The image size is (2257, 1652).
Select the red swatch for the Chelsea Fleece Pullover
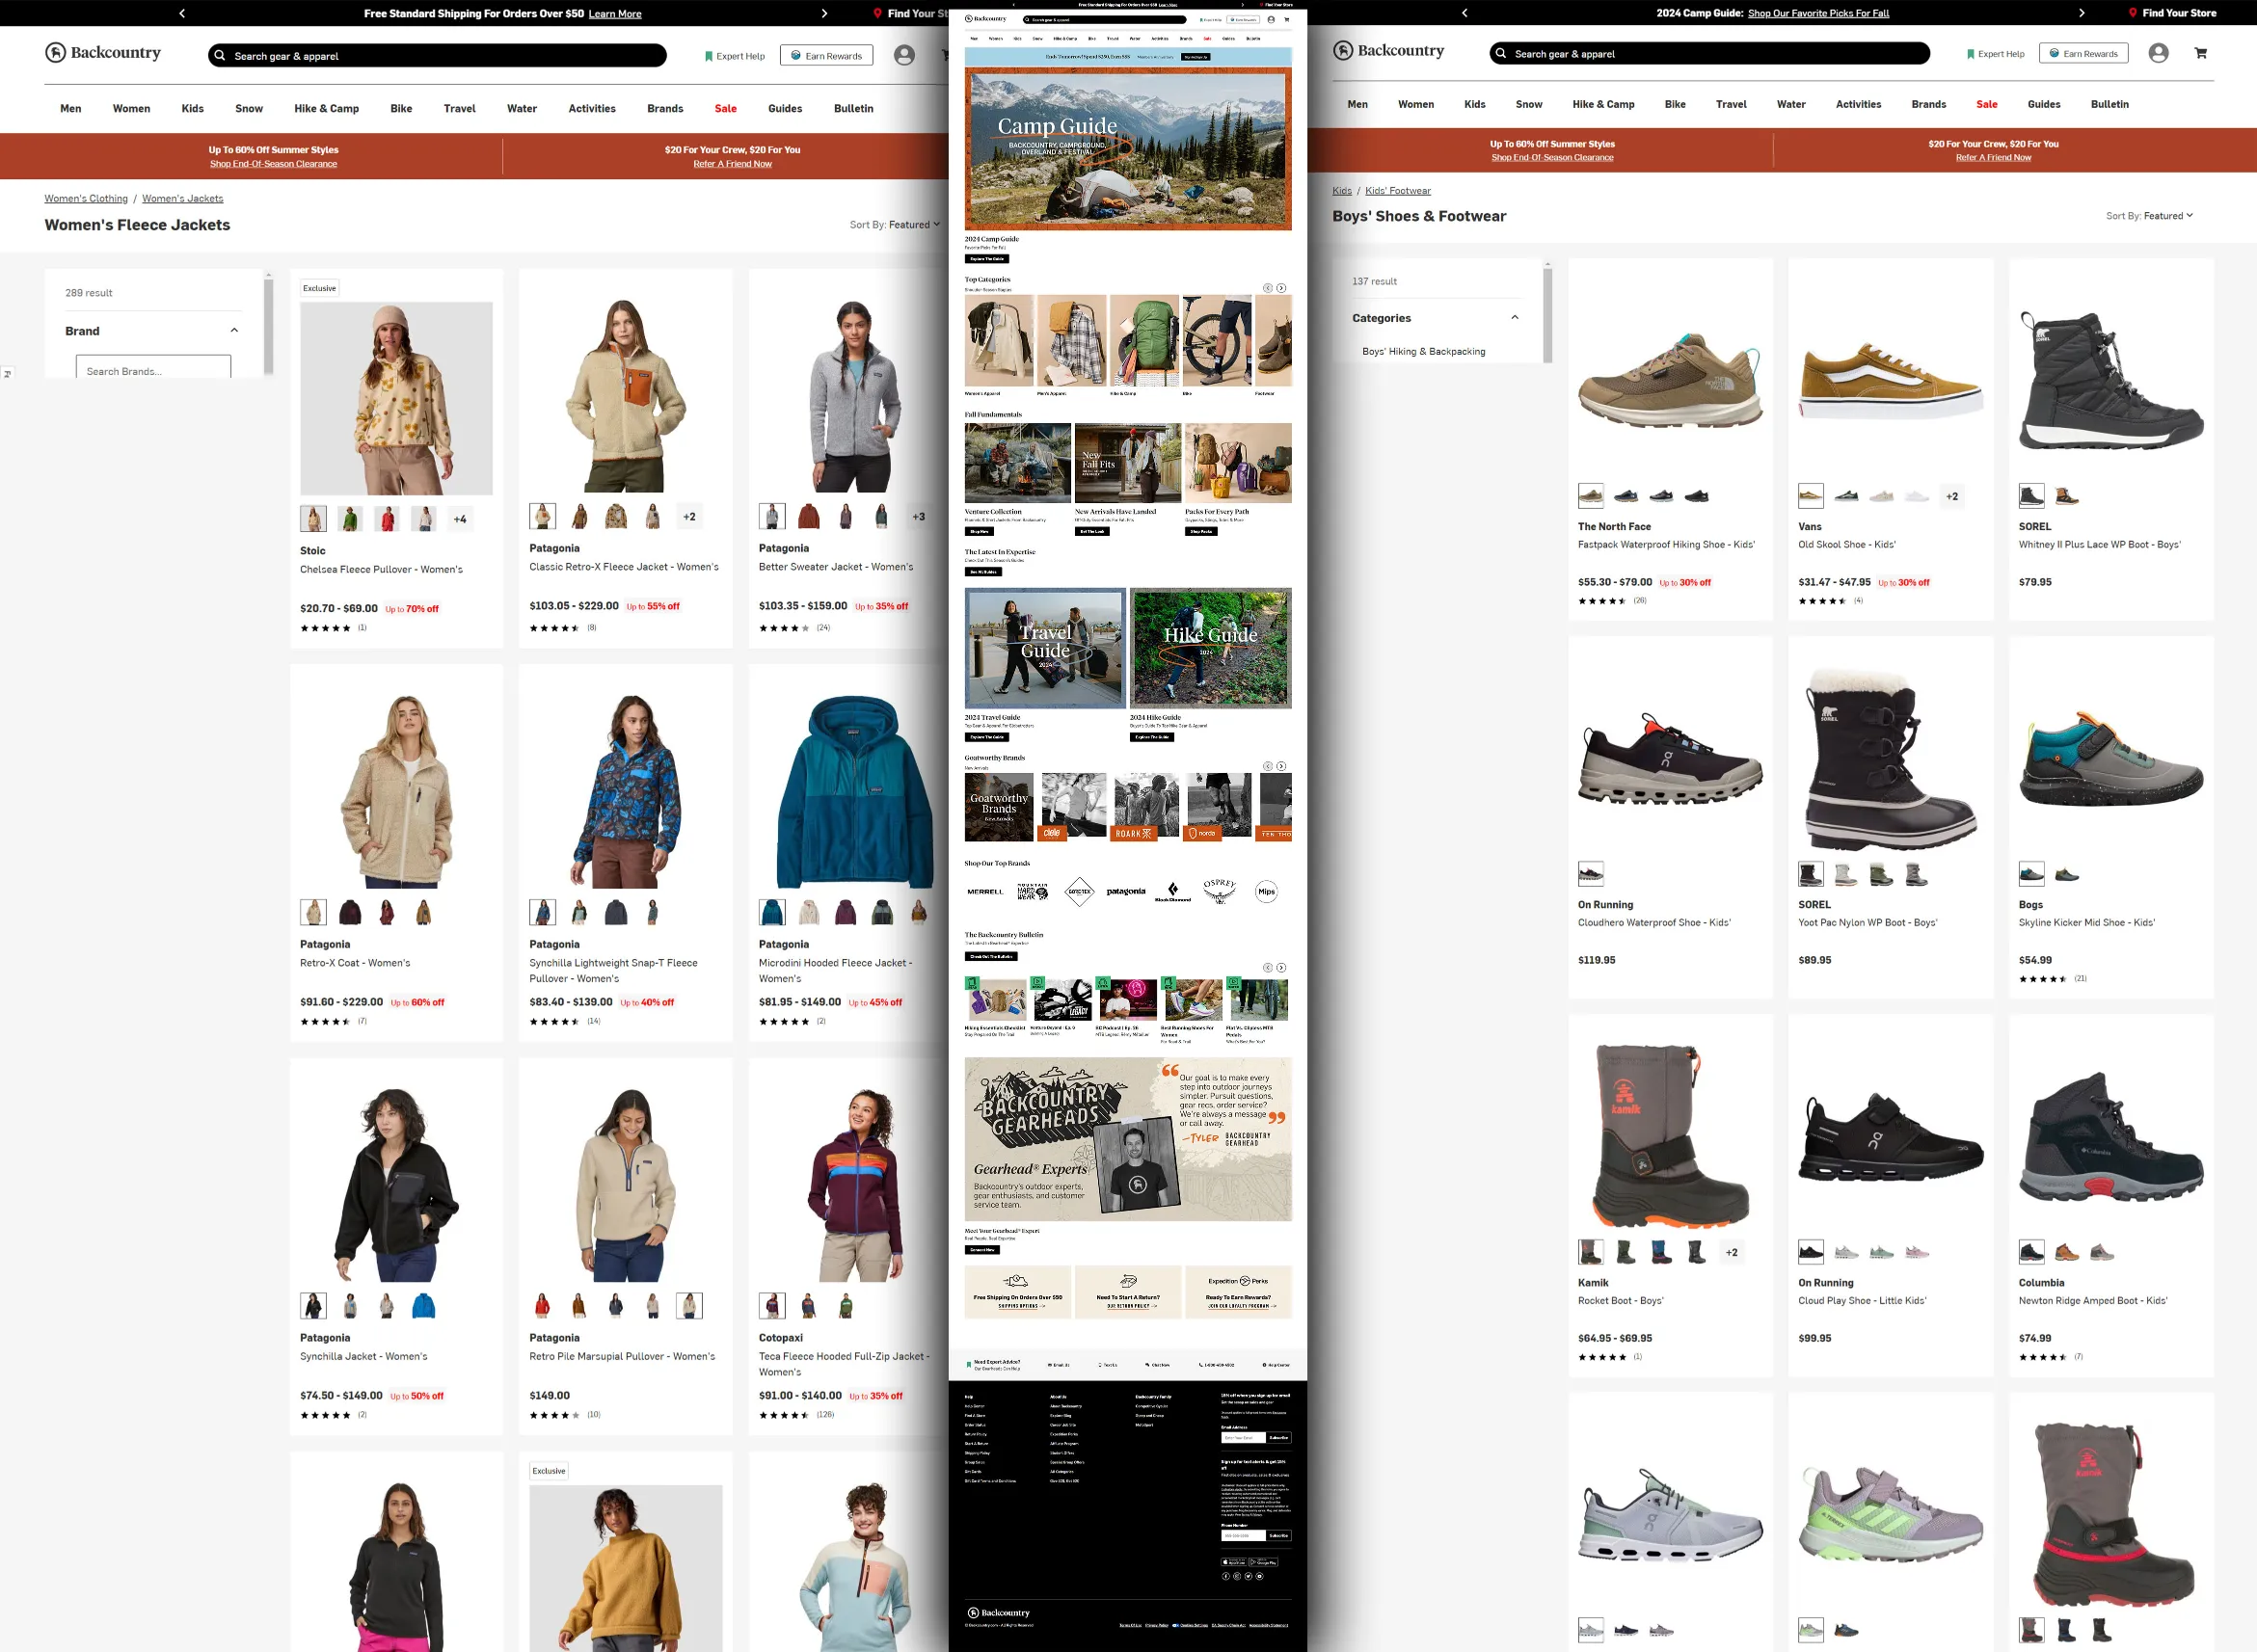pos(387,519)
